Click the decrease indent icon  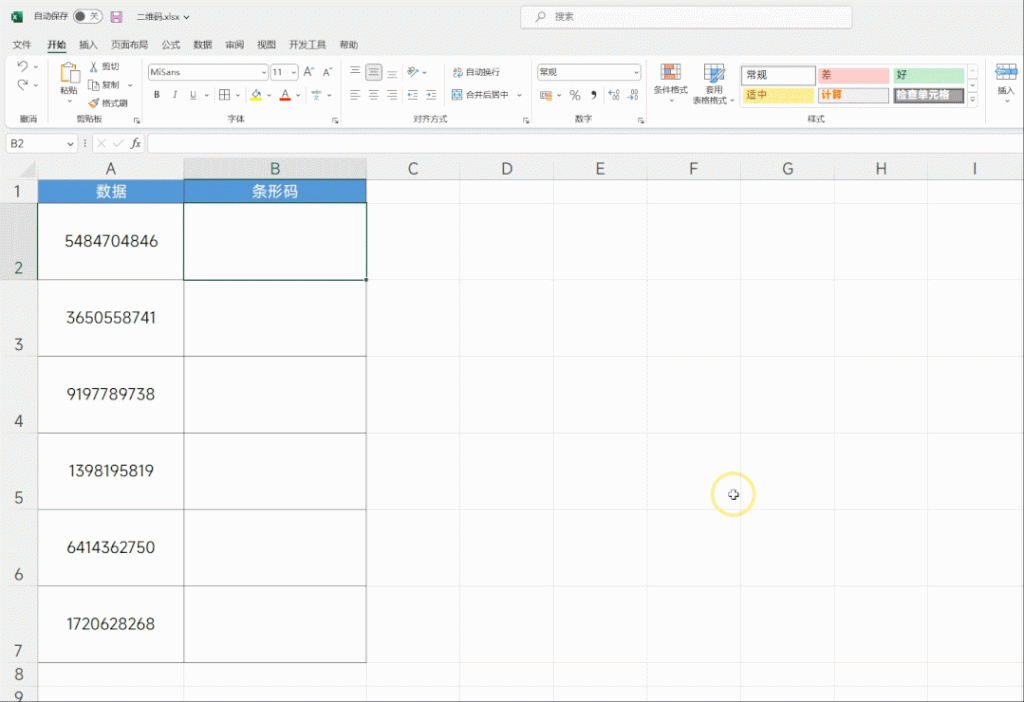click(x=413, y=95)
